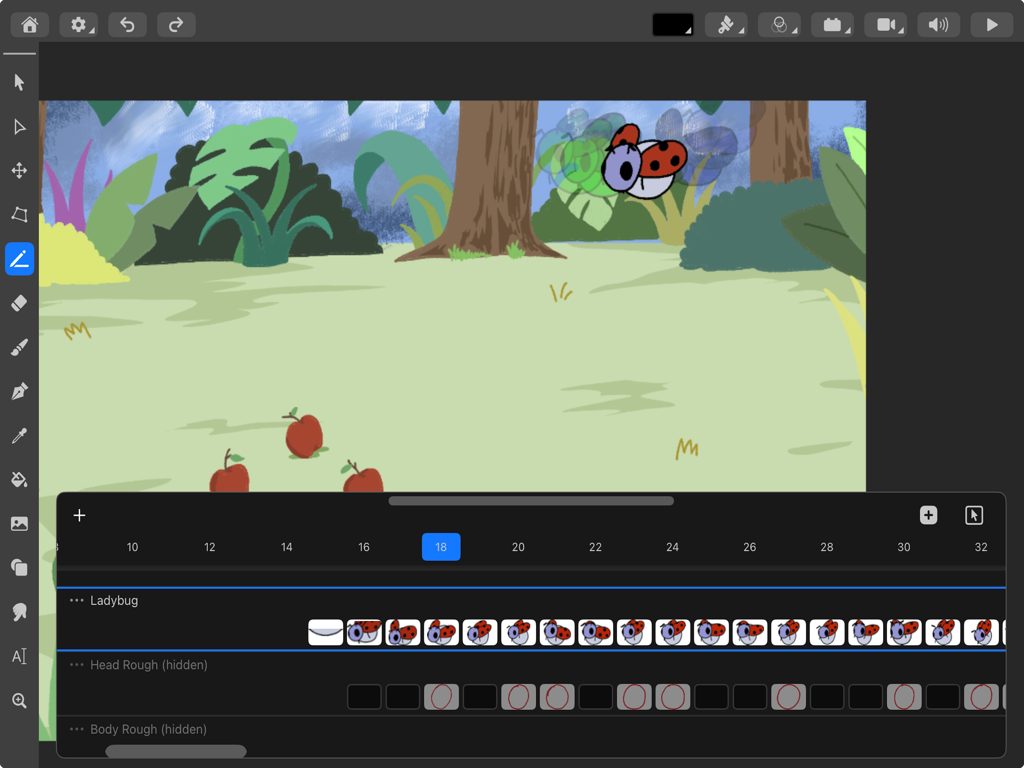The image size is (1024, 768).
Task: Select the Eraser tool
Action: coord(18,303)
